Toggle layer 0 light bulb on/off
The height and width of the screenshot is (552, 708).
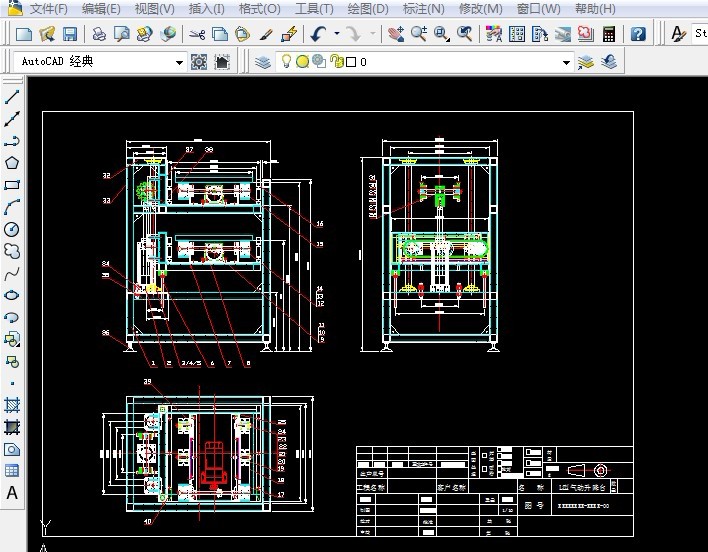pyautogui.click(x=285, y=62)
